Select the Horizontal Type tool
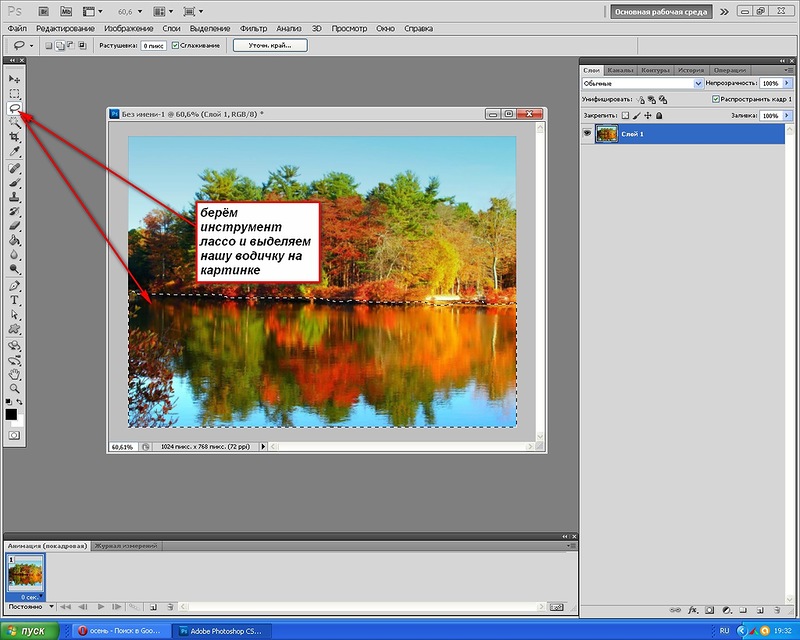Viewport: 800px width, 640px height. click(x=14, y=300)
